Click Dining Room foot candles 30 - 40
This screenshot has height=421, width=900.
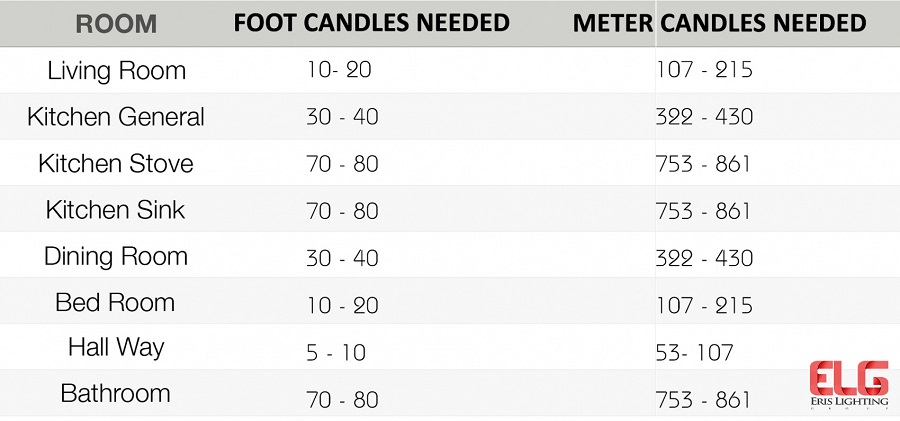(x=342, y=258)
